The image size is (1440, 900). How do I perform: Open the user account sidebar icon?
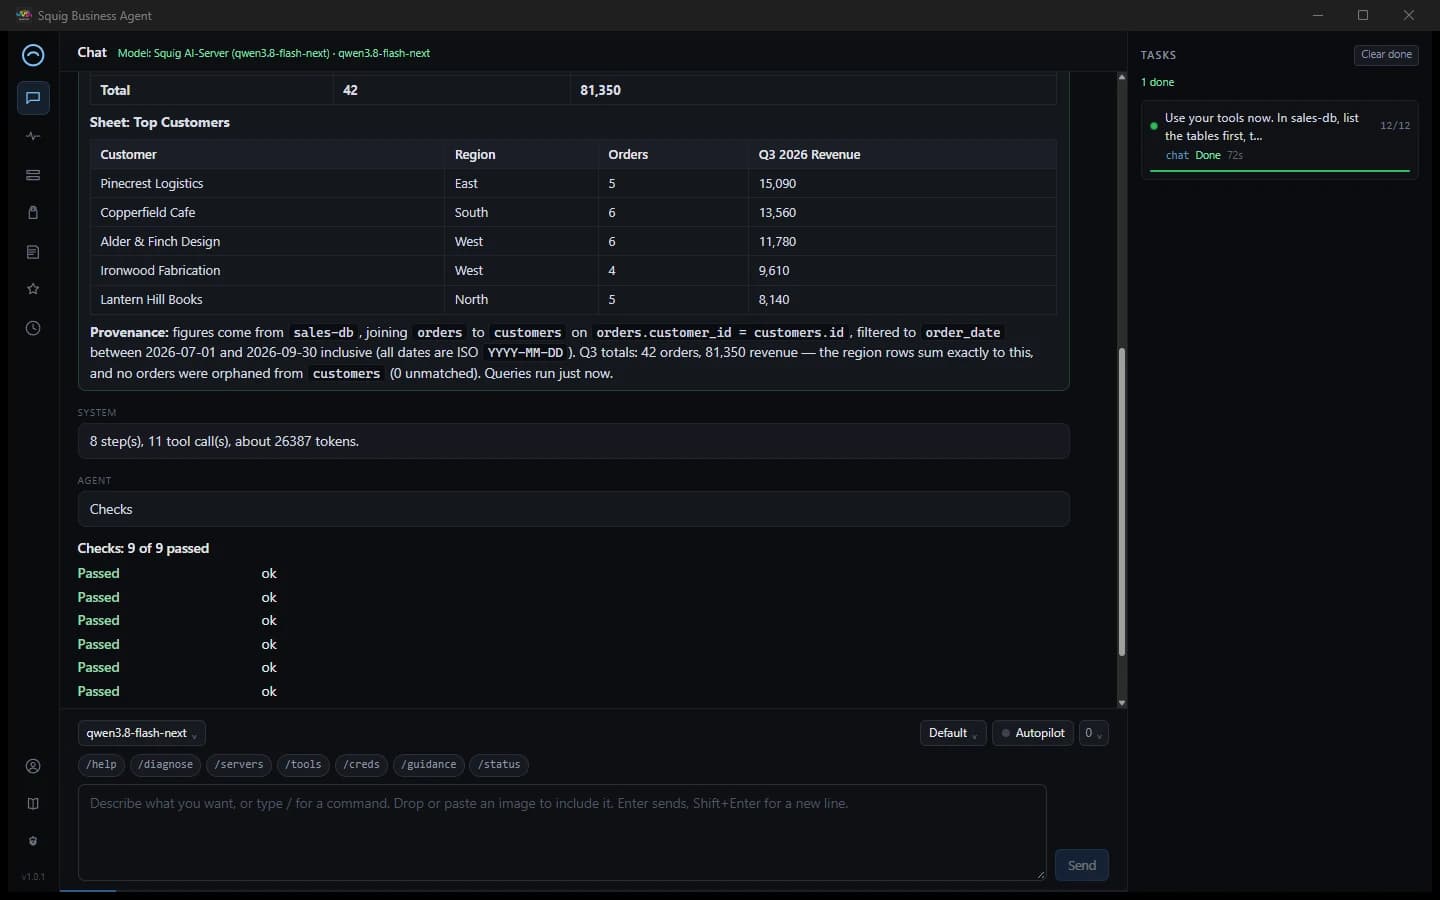click(33, 766)
